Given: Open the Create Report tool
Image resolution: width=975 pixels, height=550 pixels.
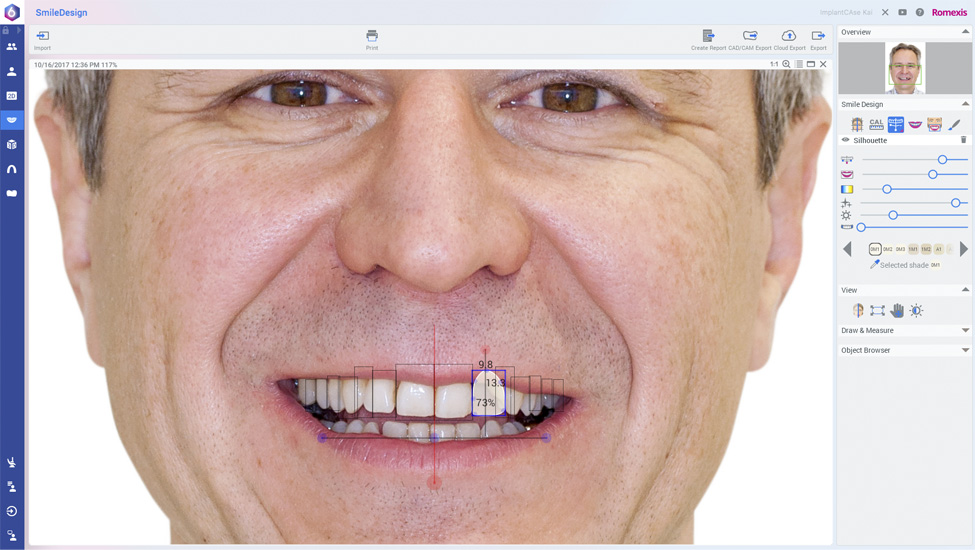Looking at the screenshot, I should tap(708, 35).
